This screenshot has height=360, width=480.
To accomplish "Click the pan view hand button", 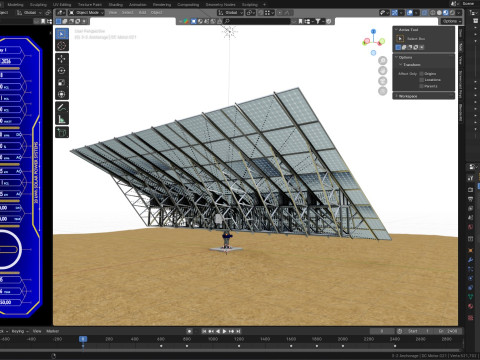I will click(x=383, y=70).
